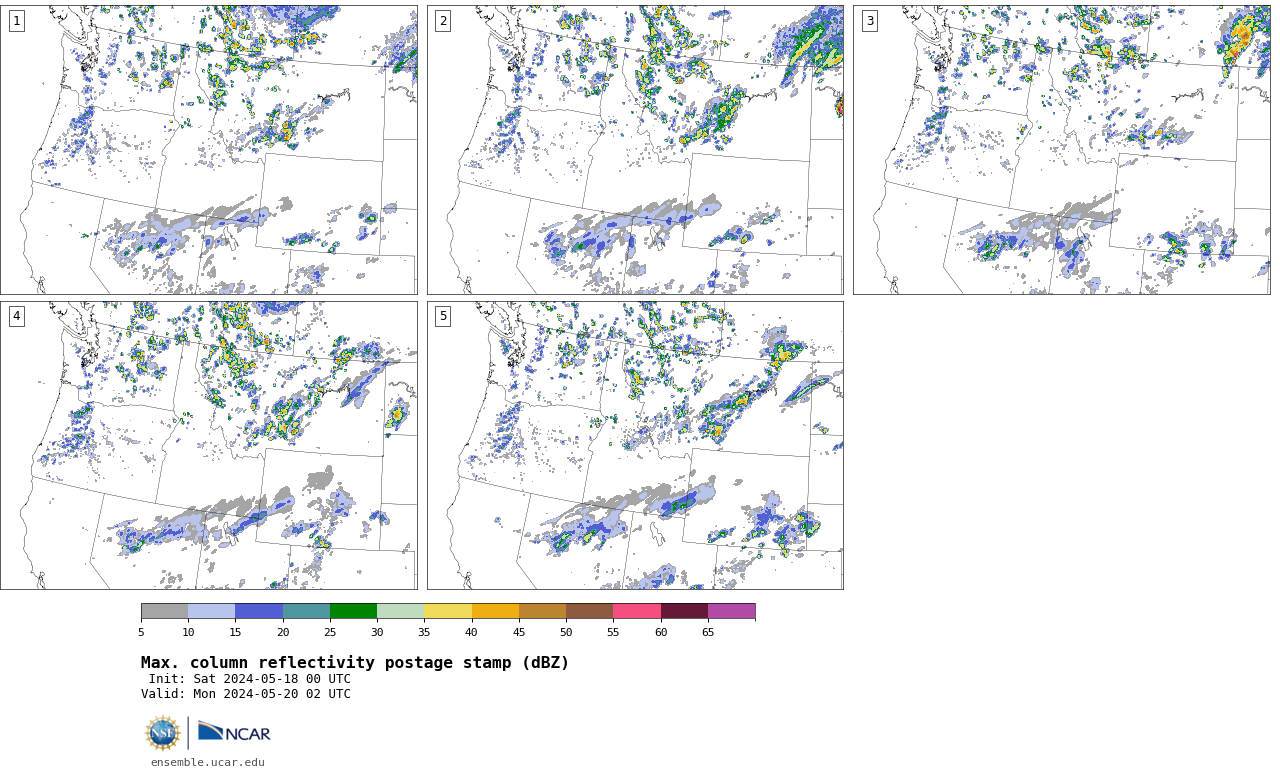The image size is (1280, 773).
Task: Click the Valid: Mon 2024-05-20 02 UTC text
Action: pos(246,694)
